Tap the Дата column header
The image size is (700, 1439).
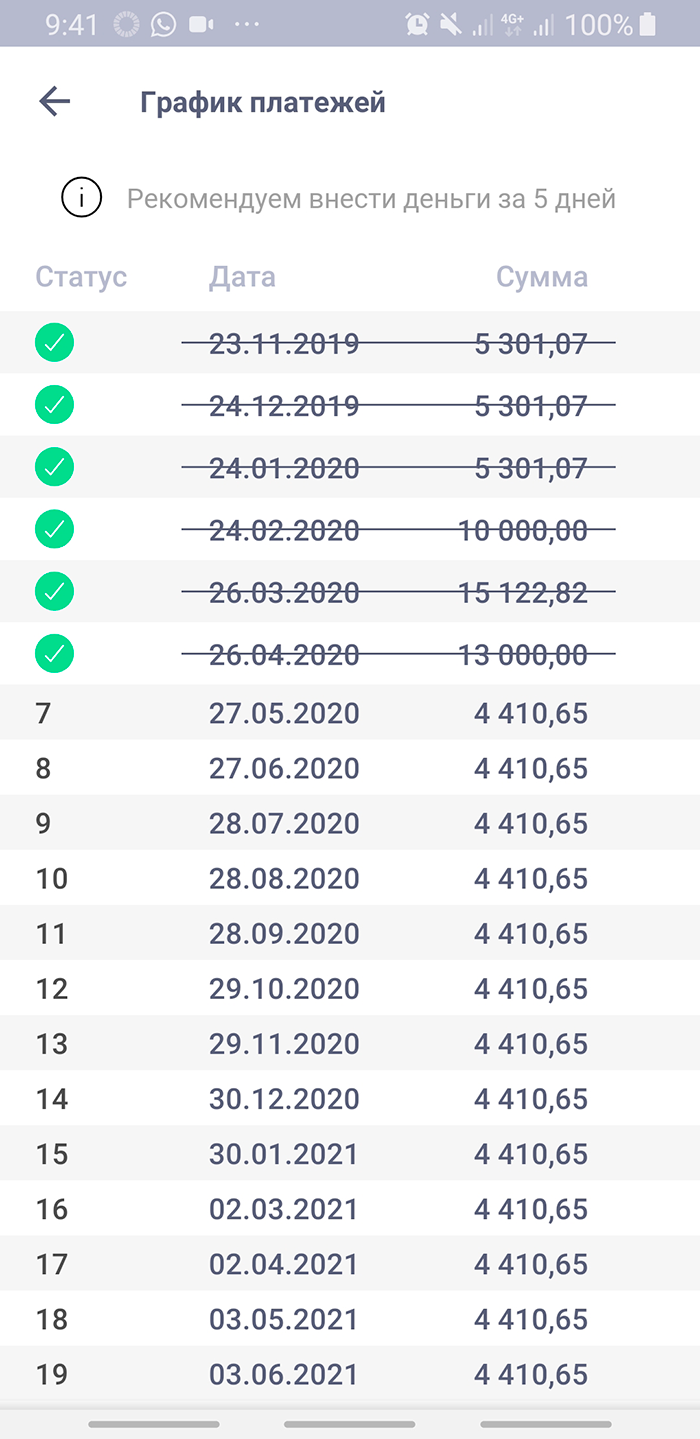coord(242,277)
